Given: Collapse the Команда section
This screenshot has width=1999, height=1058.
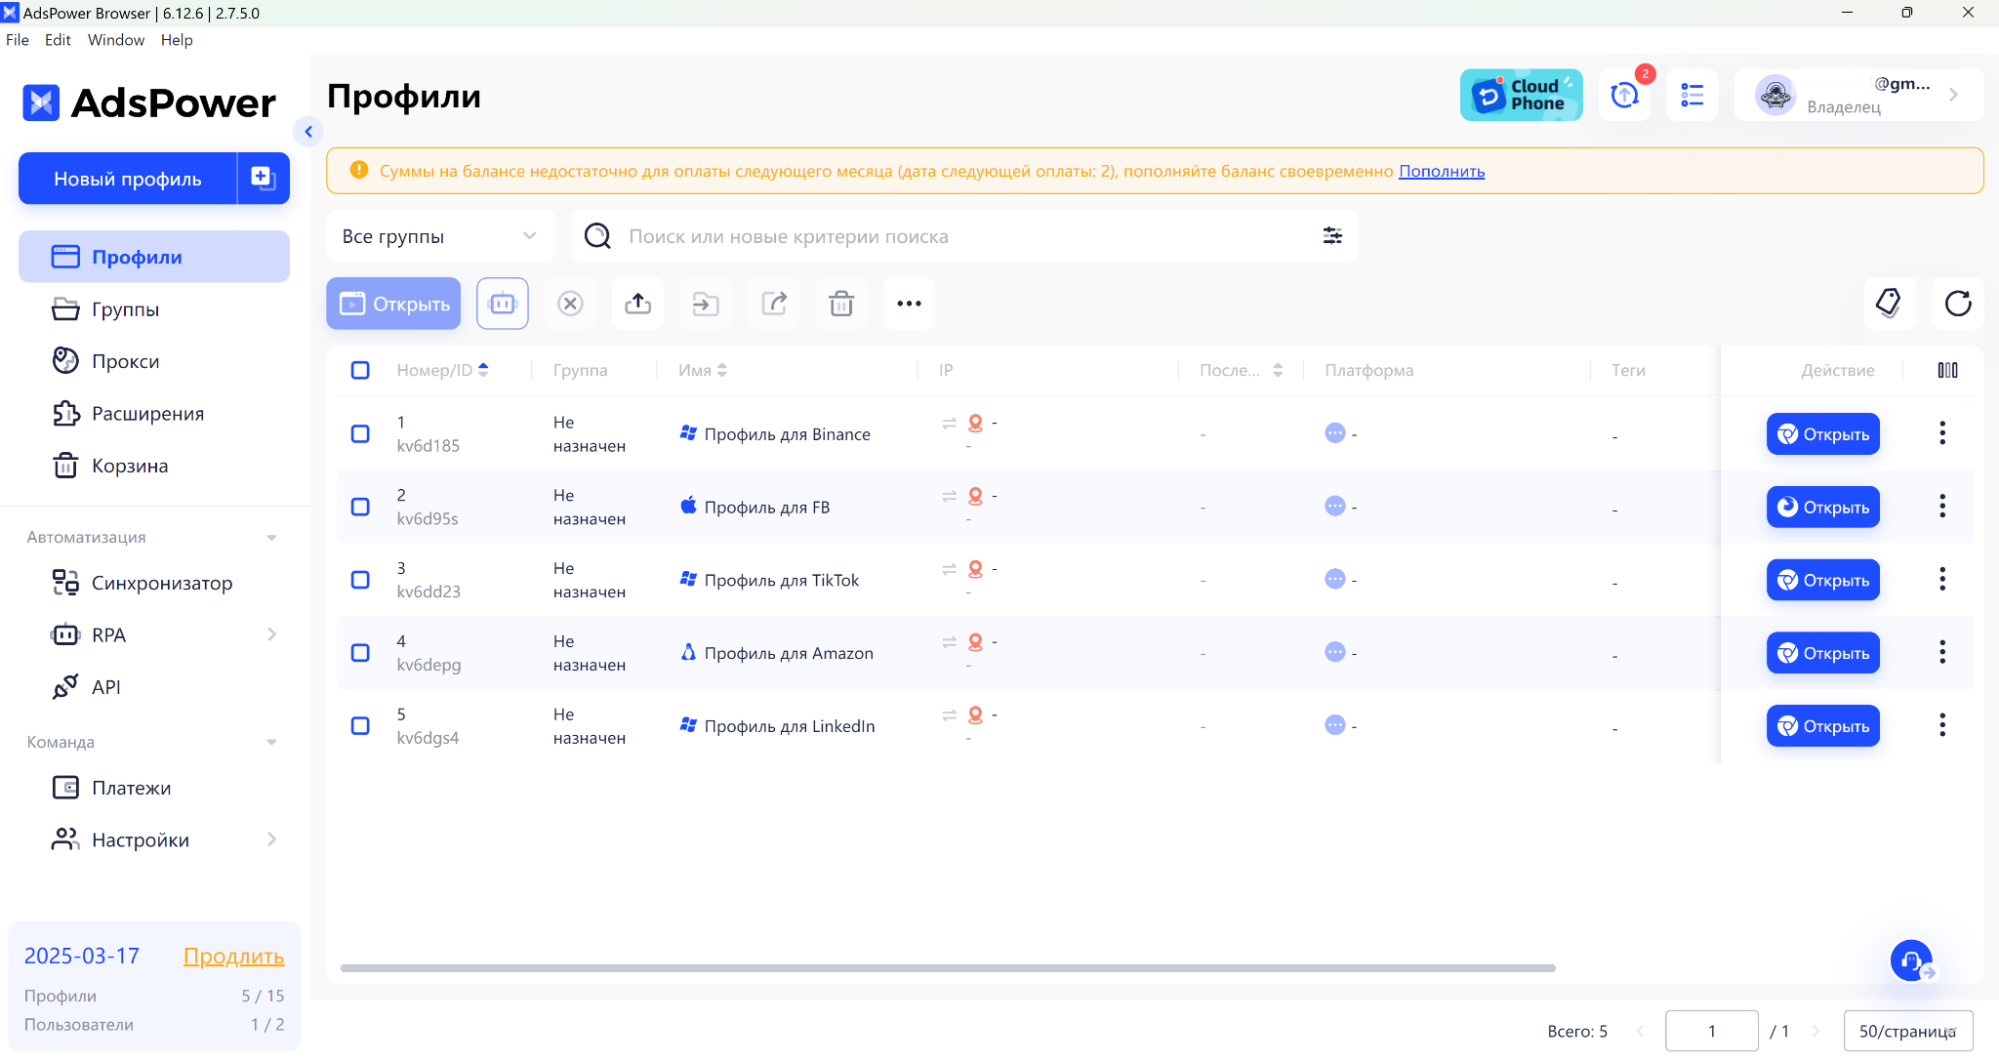Looking at the screenshot, I should (271, 742).
